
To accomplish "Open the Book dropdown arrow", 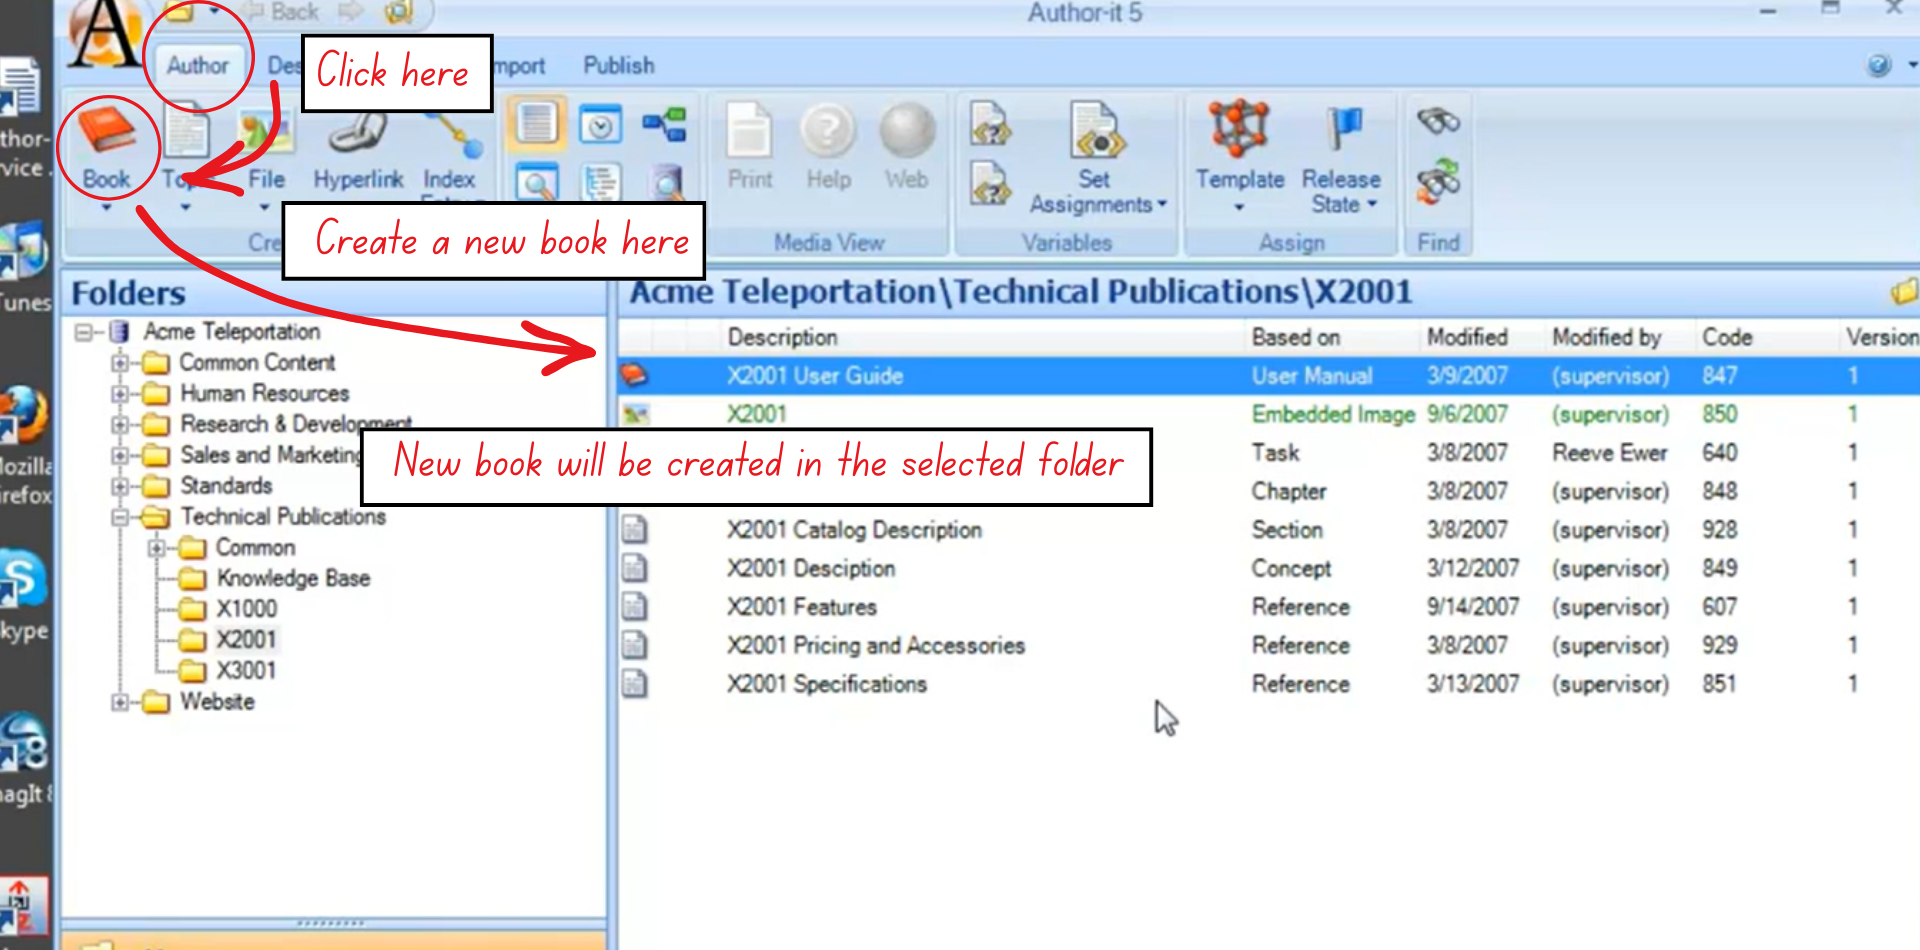I will click(106, 208).
